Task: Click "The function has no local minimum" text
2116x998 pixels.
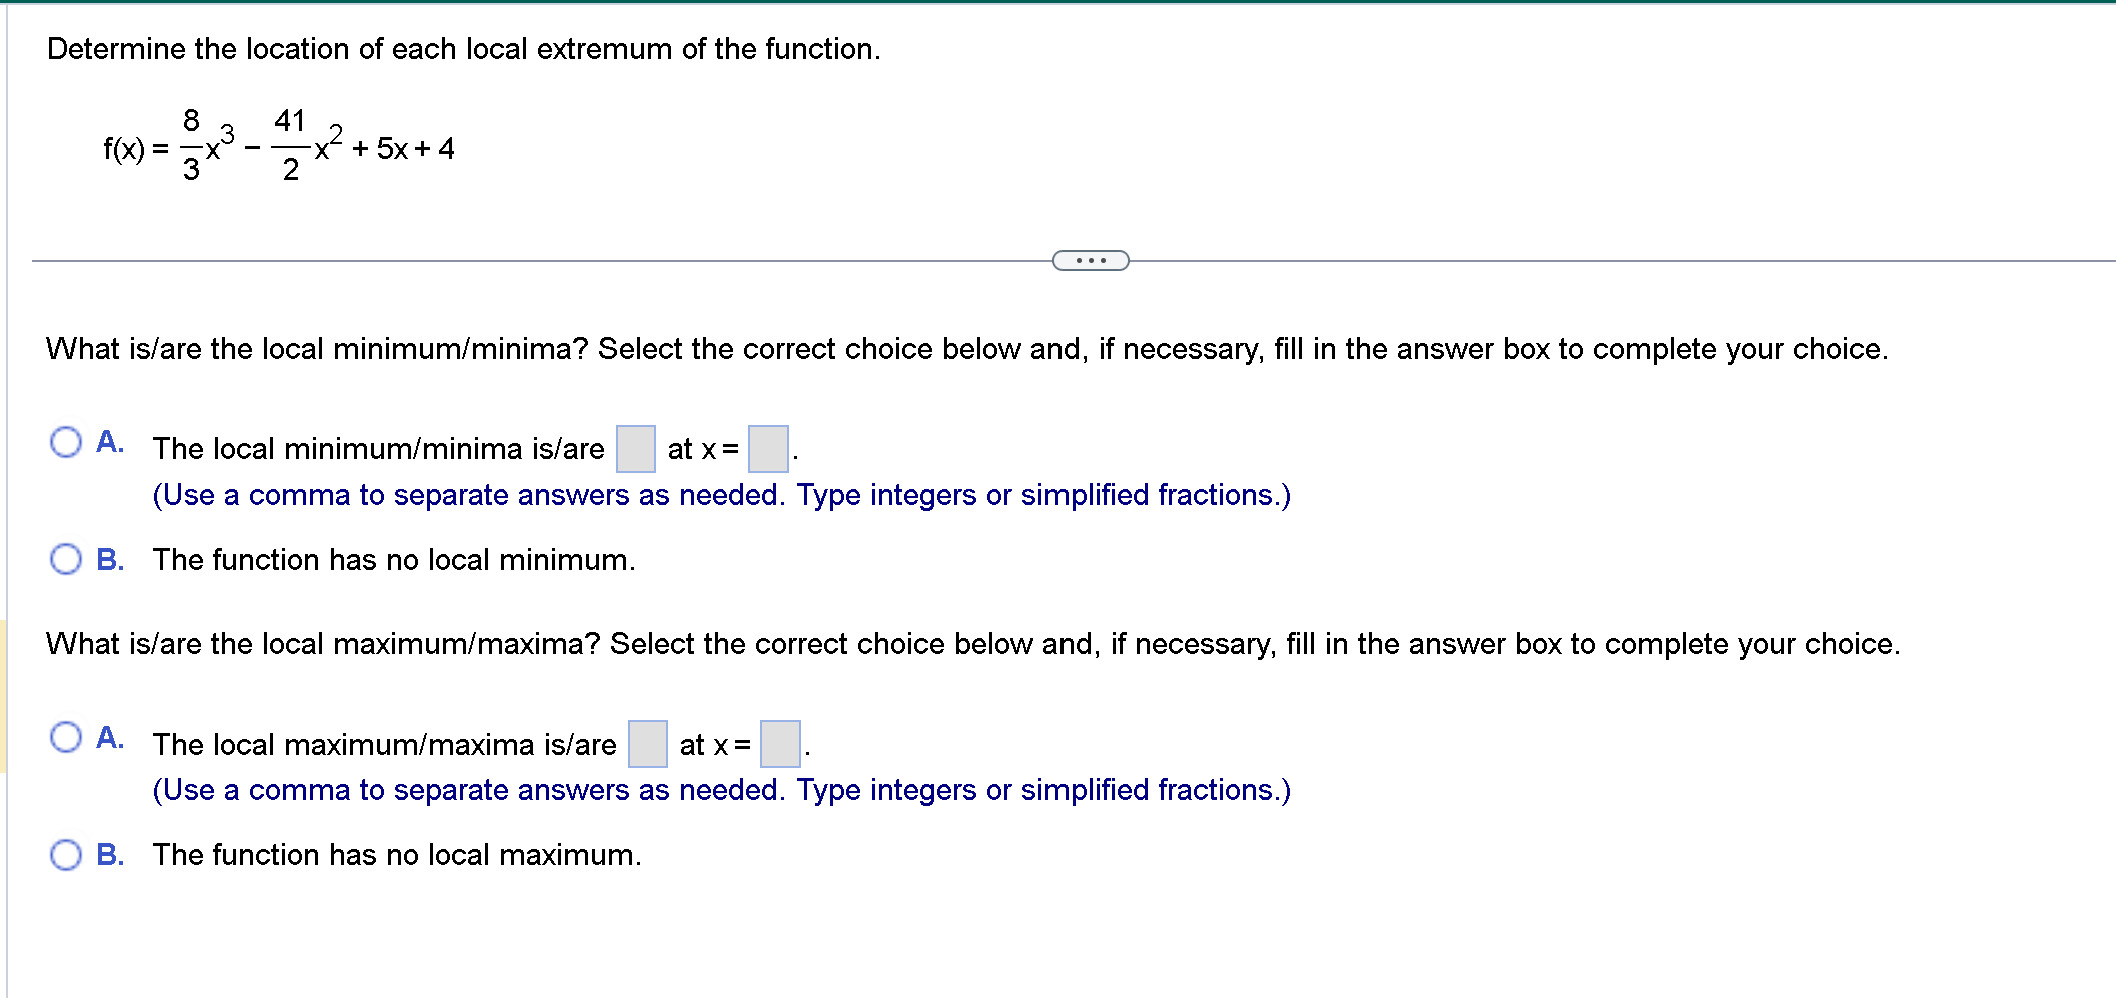Action: pyautogui.click(x=394, y=560)
